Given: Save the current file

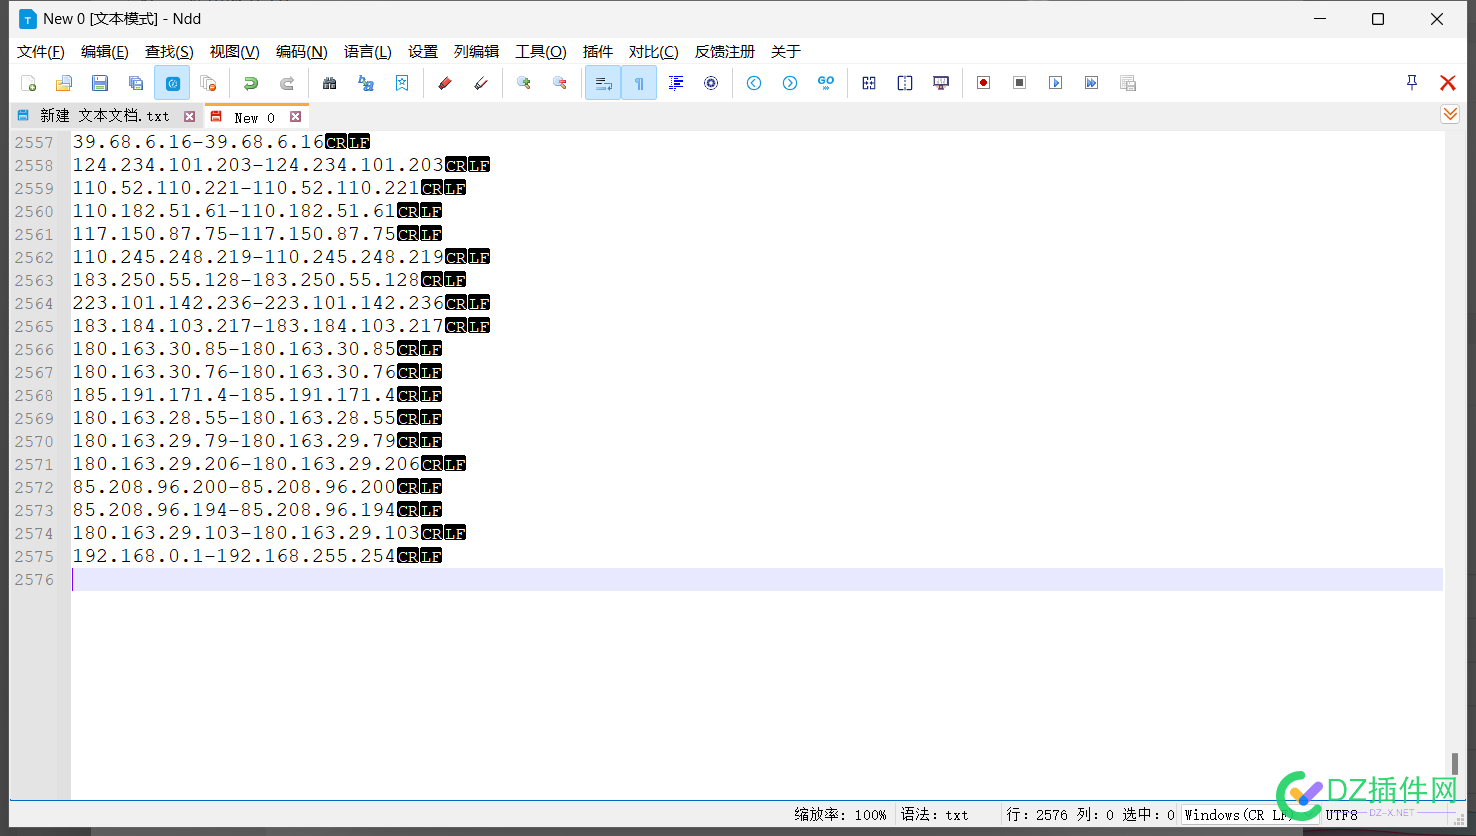Looking at the screenshot, I should point(100,83).
